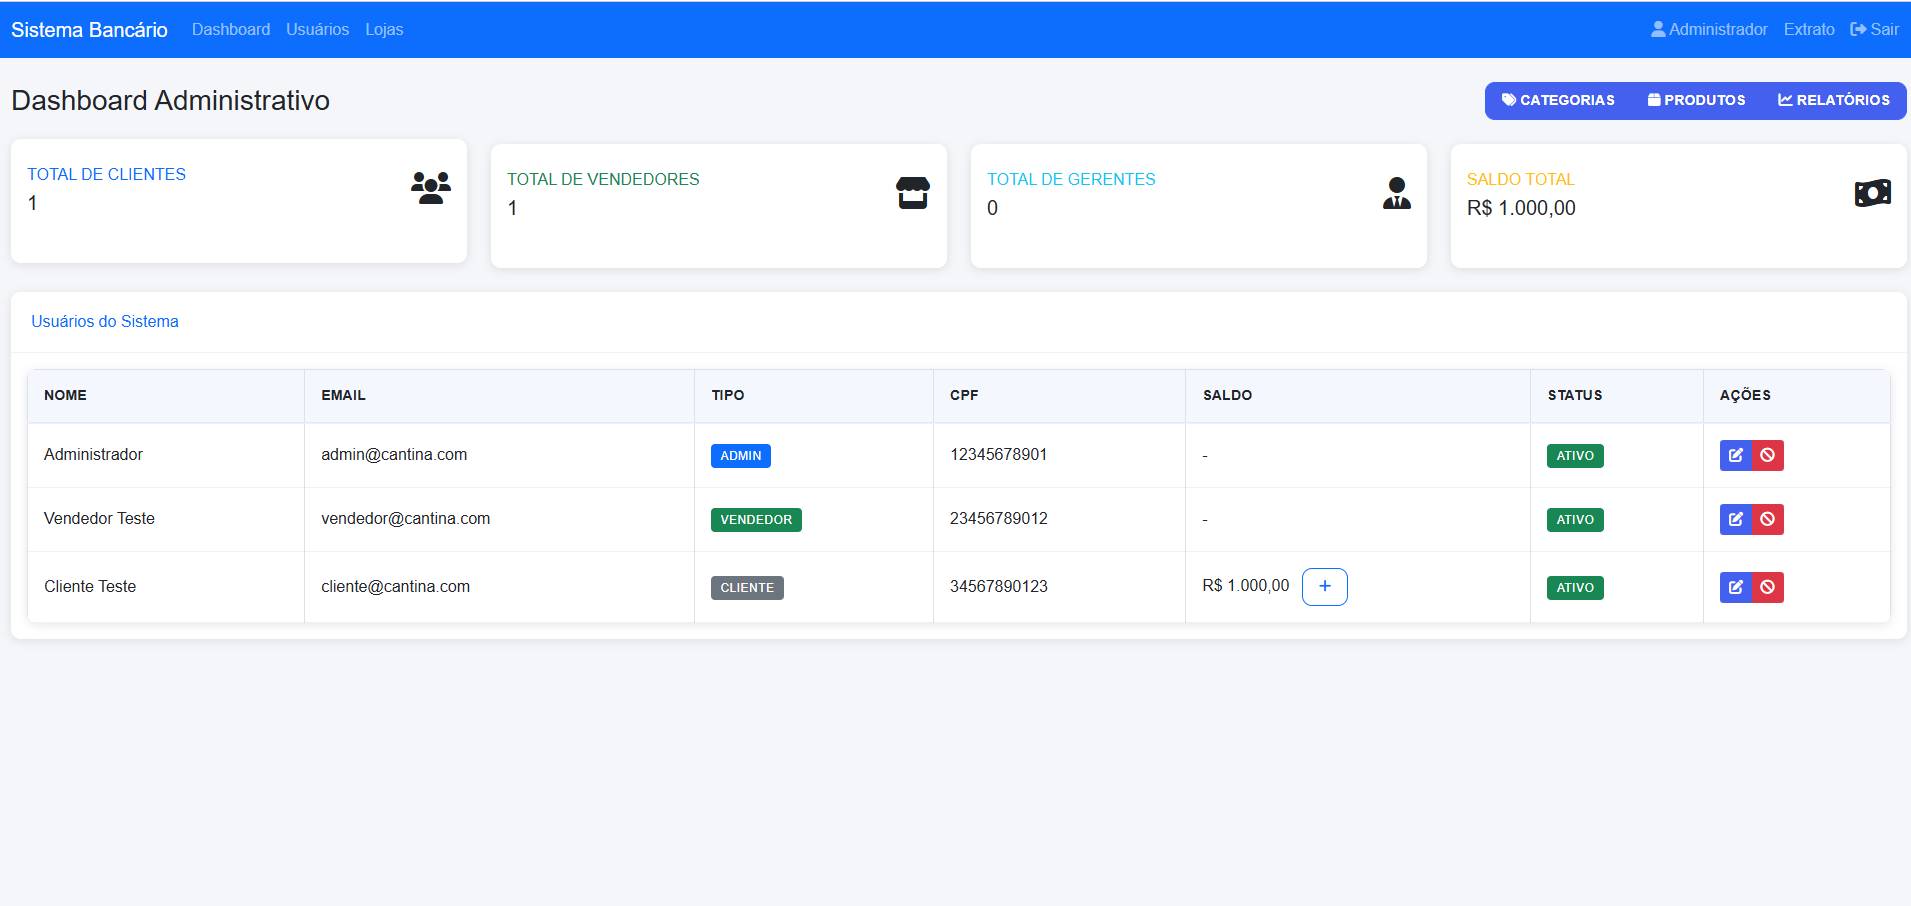Log out using Sair
Screen dimensions: 1911x906
1874,30
